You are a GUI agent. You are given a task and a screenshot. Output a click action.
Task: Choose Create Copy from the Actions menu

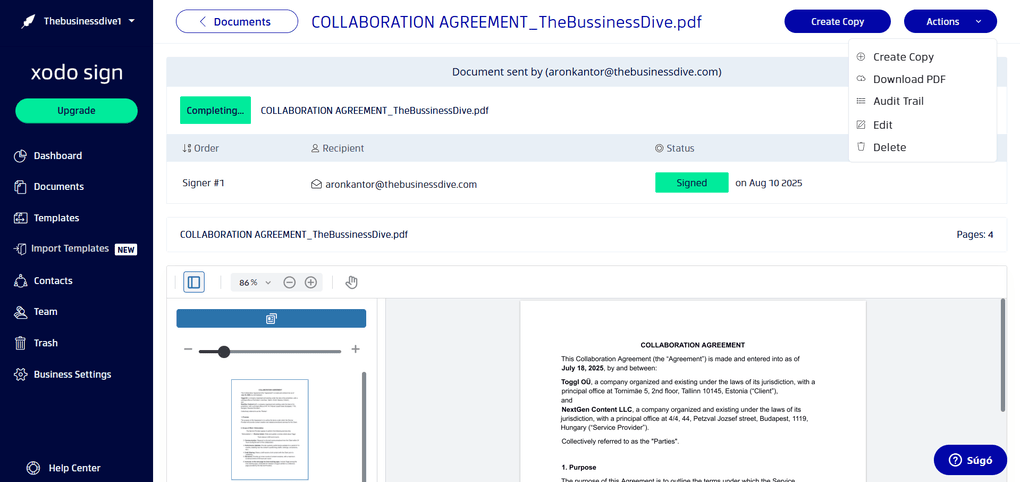903,57
